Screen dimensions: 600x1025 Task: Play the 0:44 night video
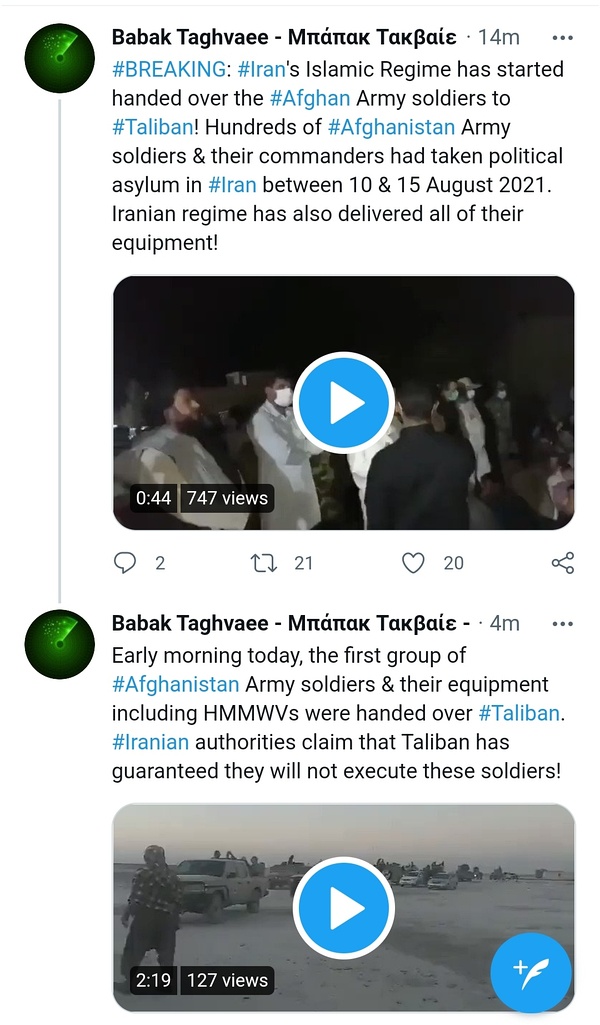(x=344, y=402)
